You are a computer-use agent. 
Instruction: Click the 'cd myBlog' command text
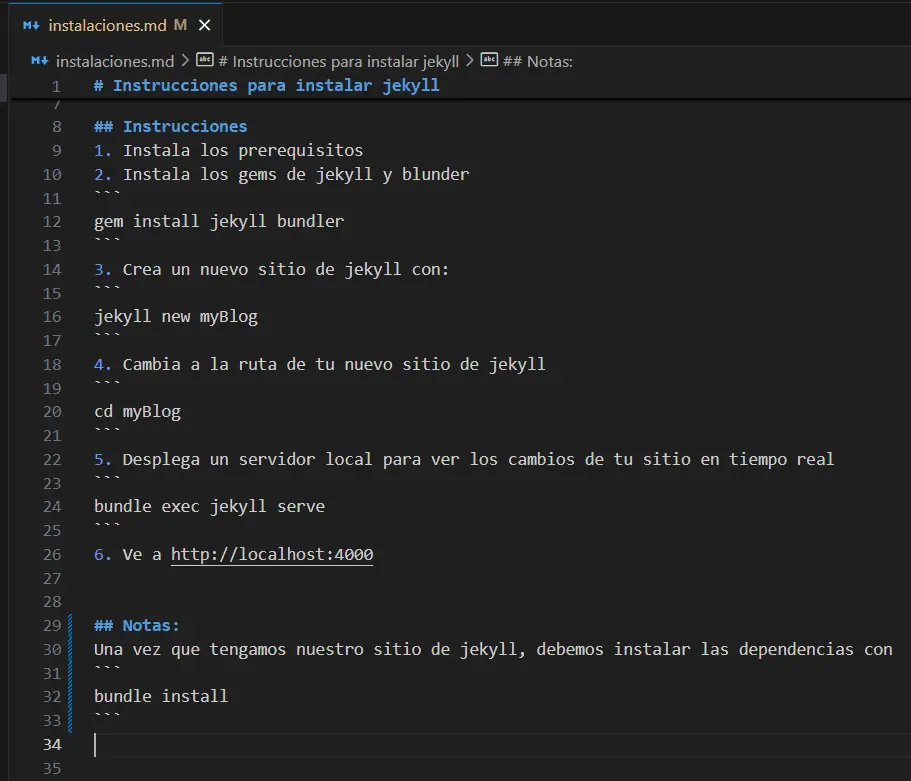click(137, 411)
